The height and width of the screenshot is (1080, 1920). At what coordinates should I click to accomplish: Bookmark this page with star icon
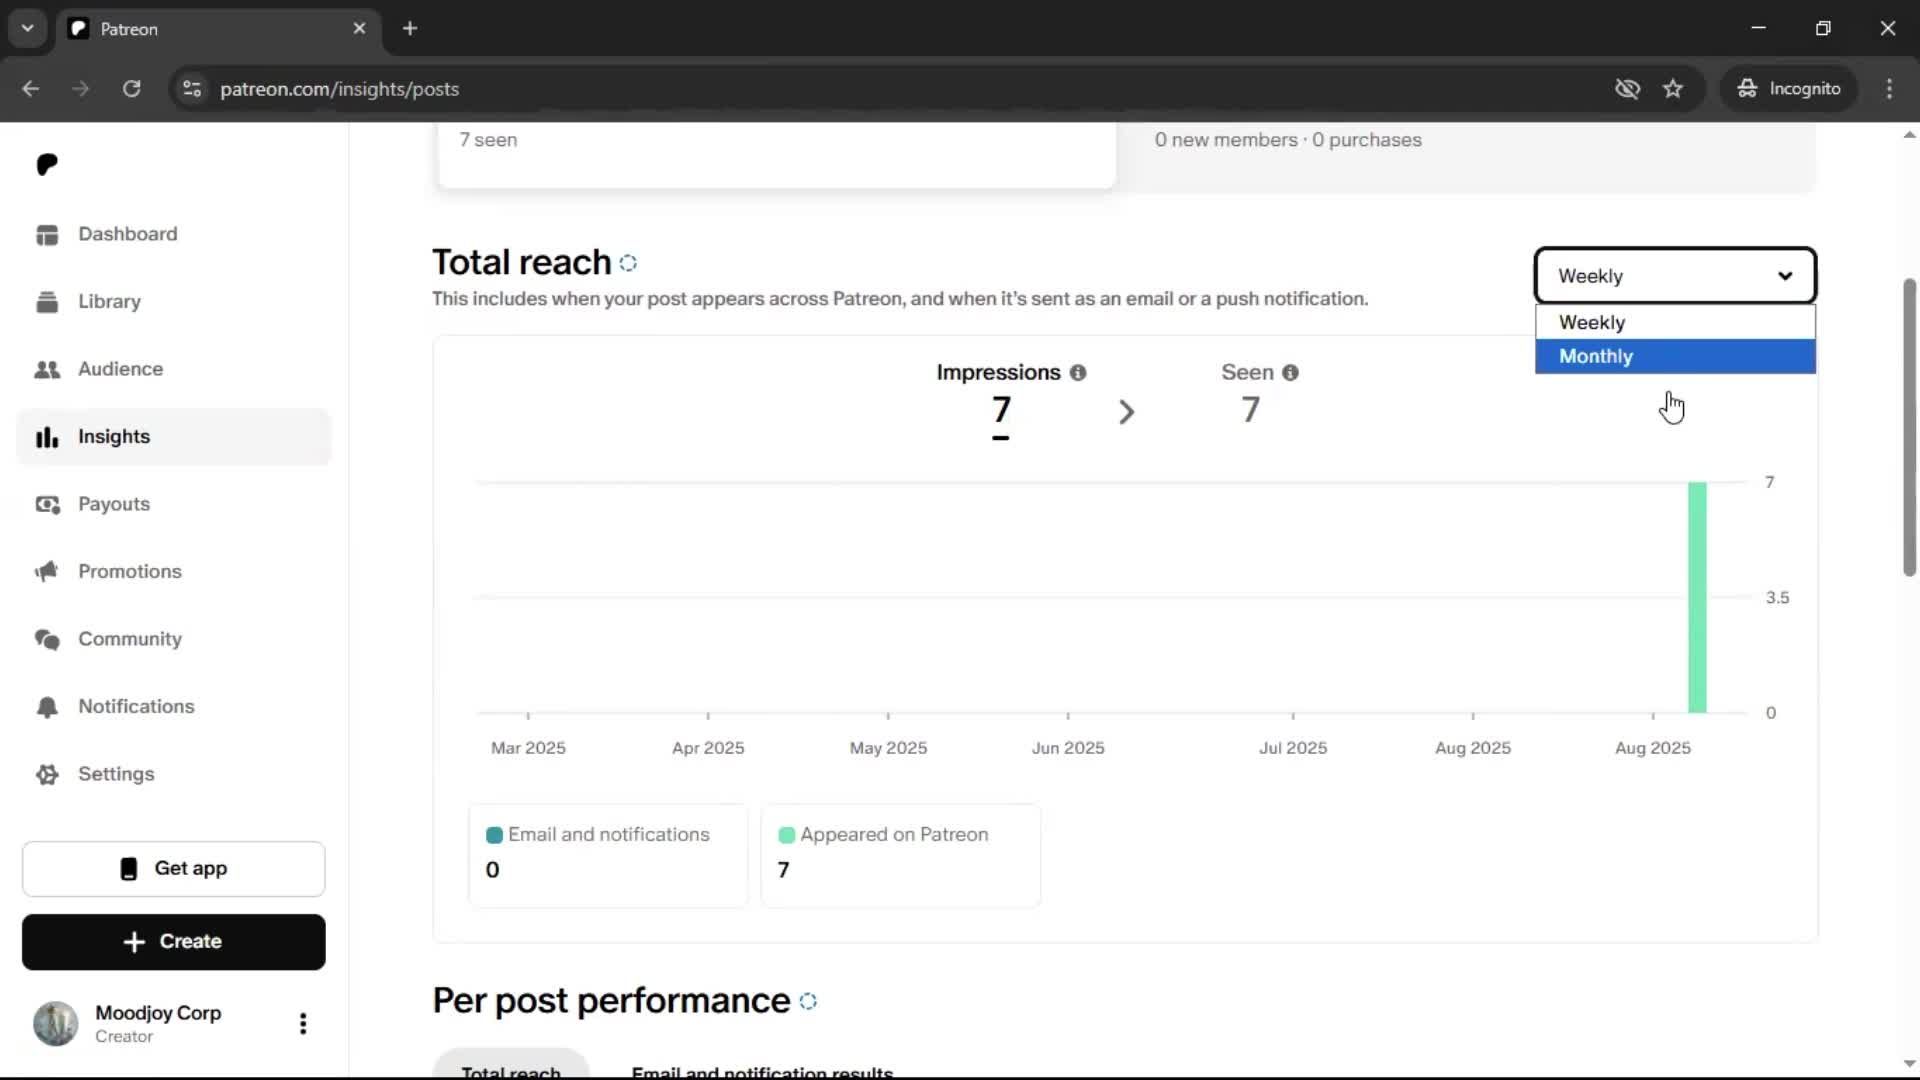tap(1673, 89)
